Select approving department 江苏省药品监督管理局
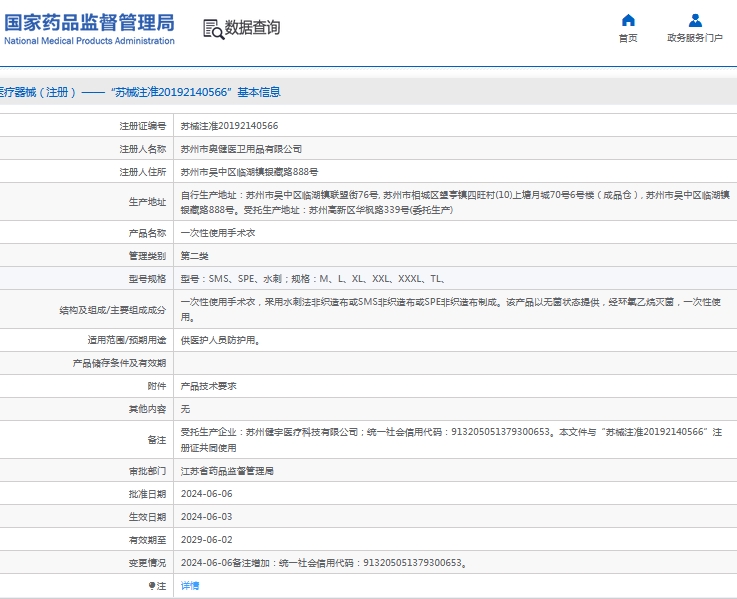This screenshot has height=599, width=737. (227, 471)
